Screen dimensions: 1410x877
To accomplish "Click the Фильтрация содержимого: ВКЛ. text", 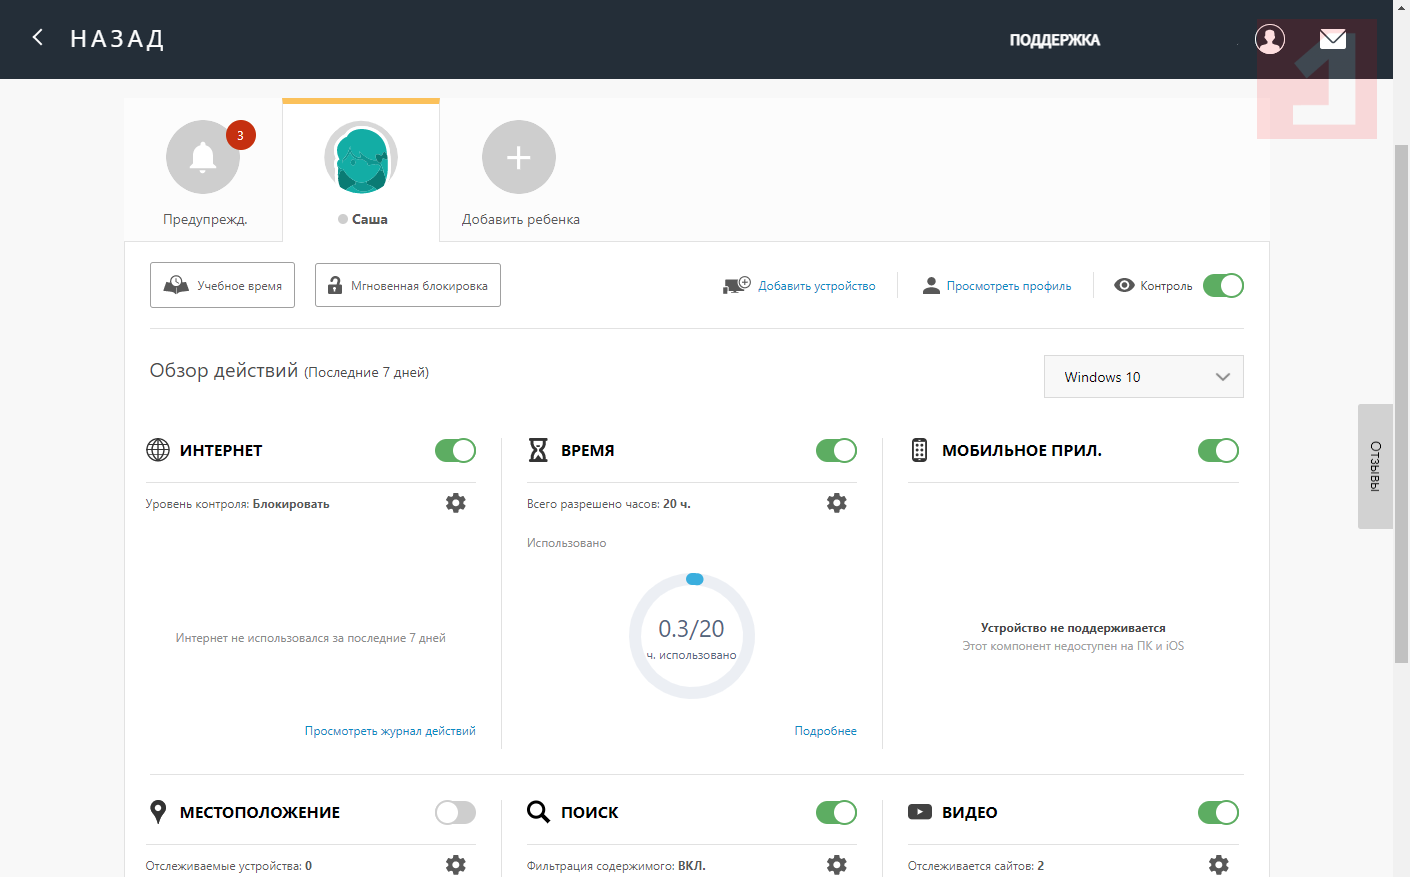I will click(616, 866).
